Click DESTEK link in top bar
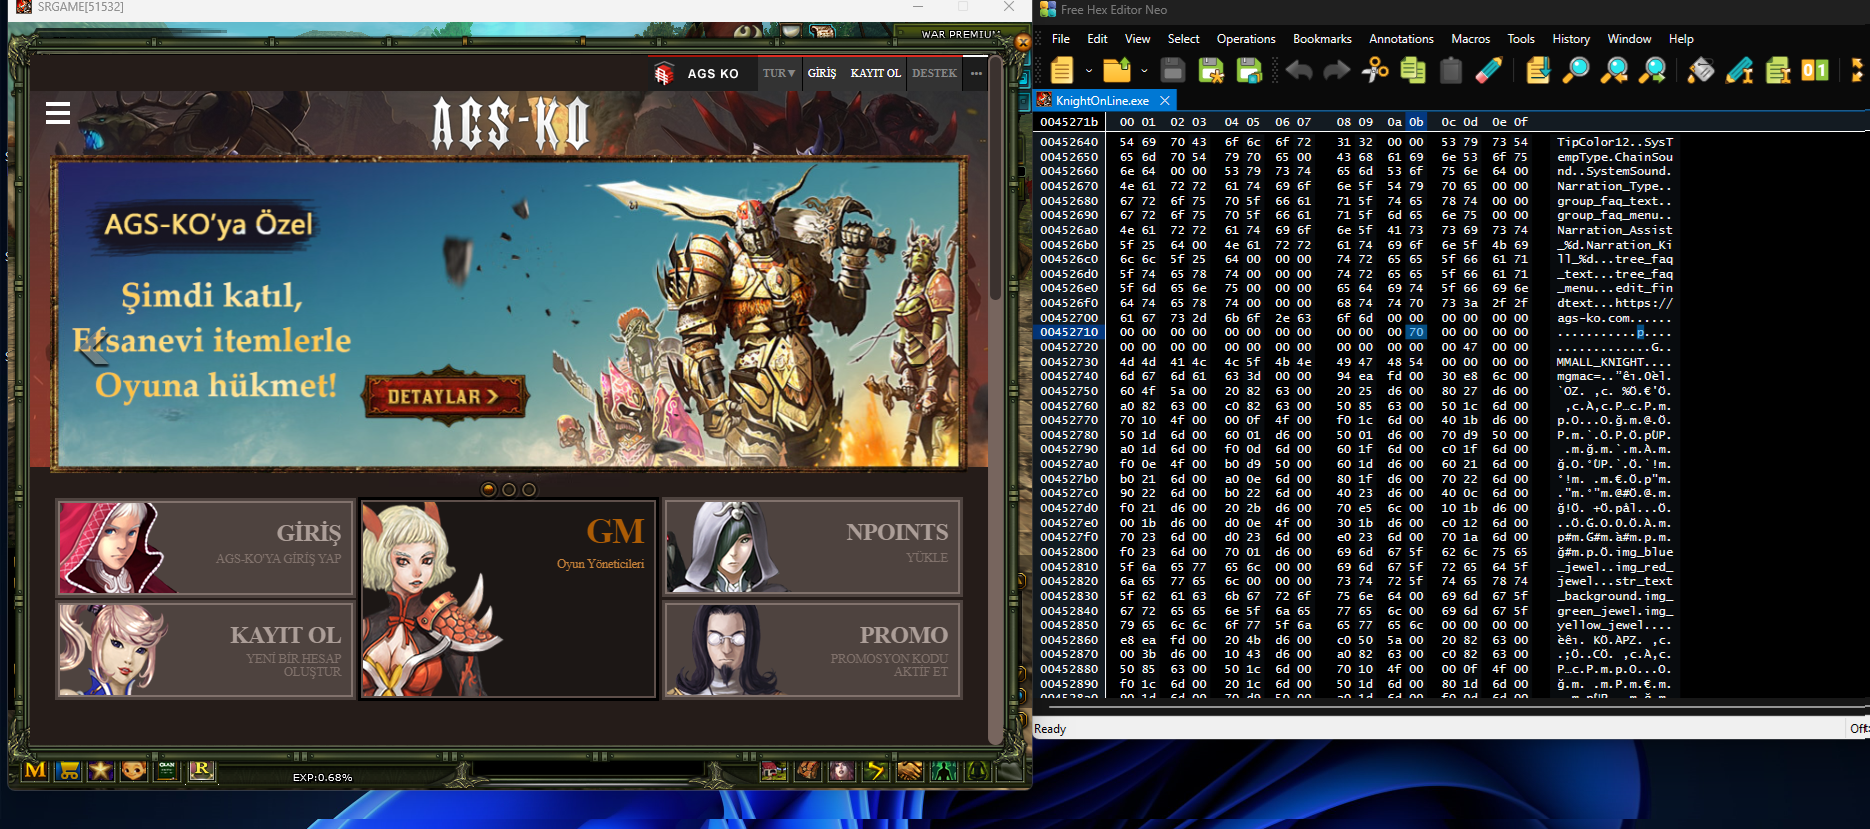Image resolution: width=1870 pixels, height=829 pixels. (934, 73)
